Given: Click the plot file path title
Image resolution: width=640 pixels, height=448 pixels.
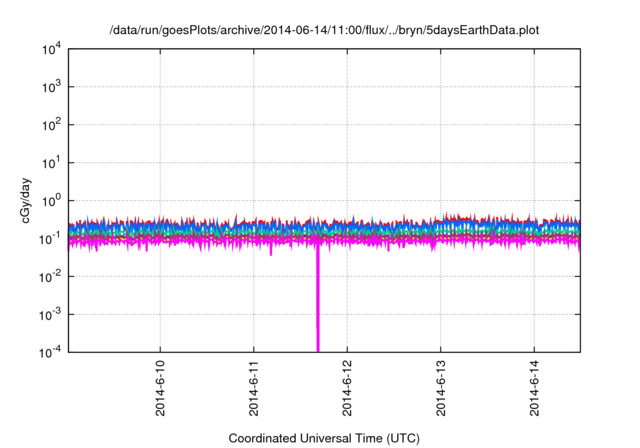Looking at the screenshot, I should [326, 28].
